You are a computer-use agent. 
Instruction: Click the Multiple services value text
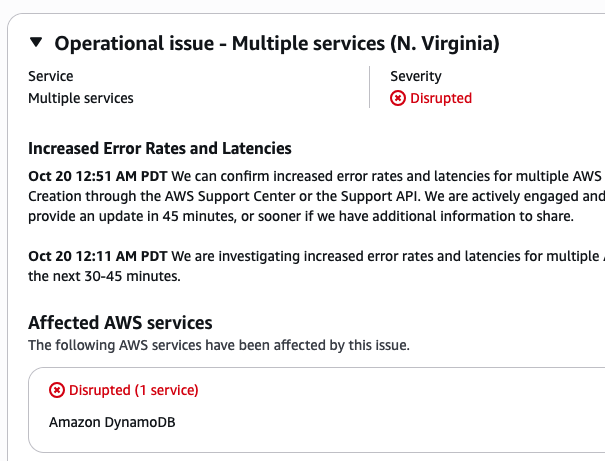pyautogui.click(x=80, y=98)
